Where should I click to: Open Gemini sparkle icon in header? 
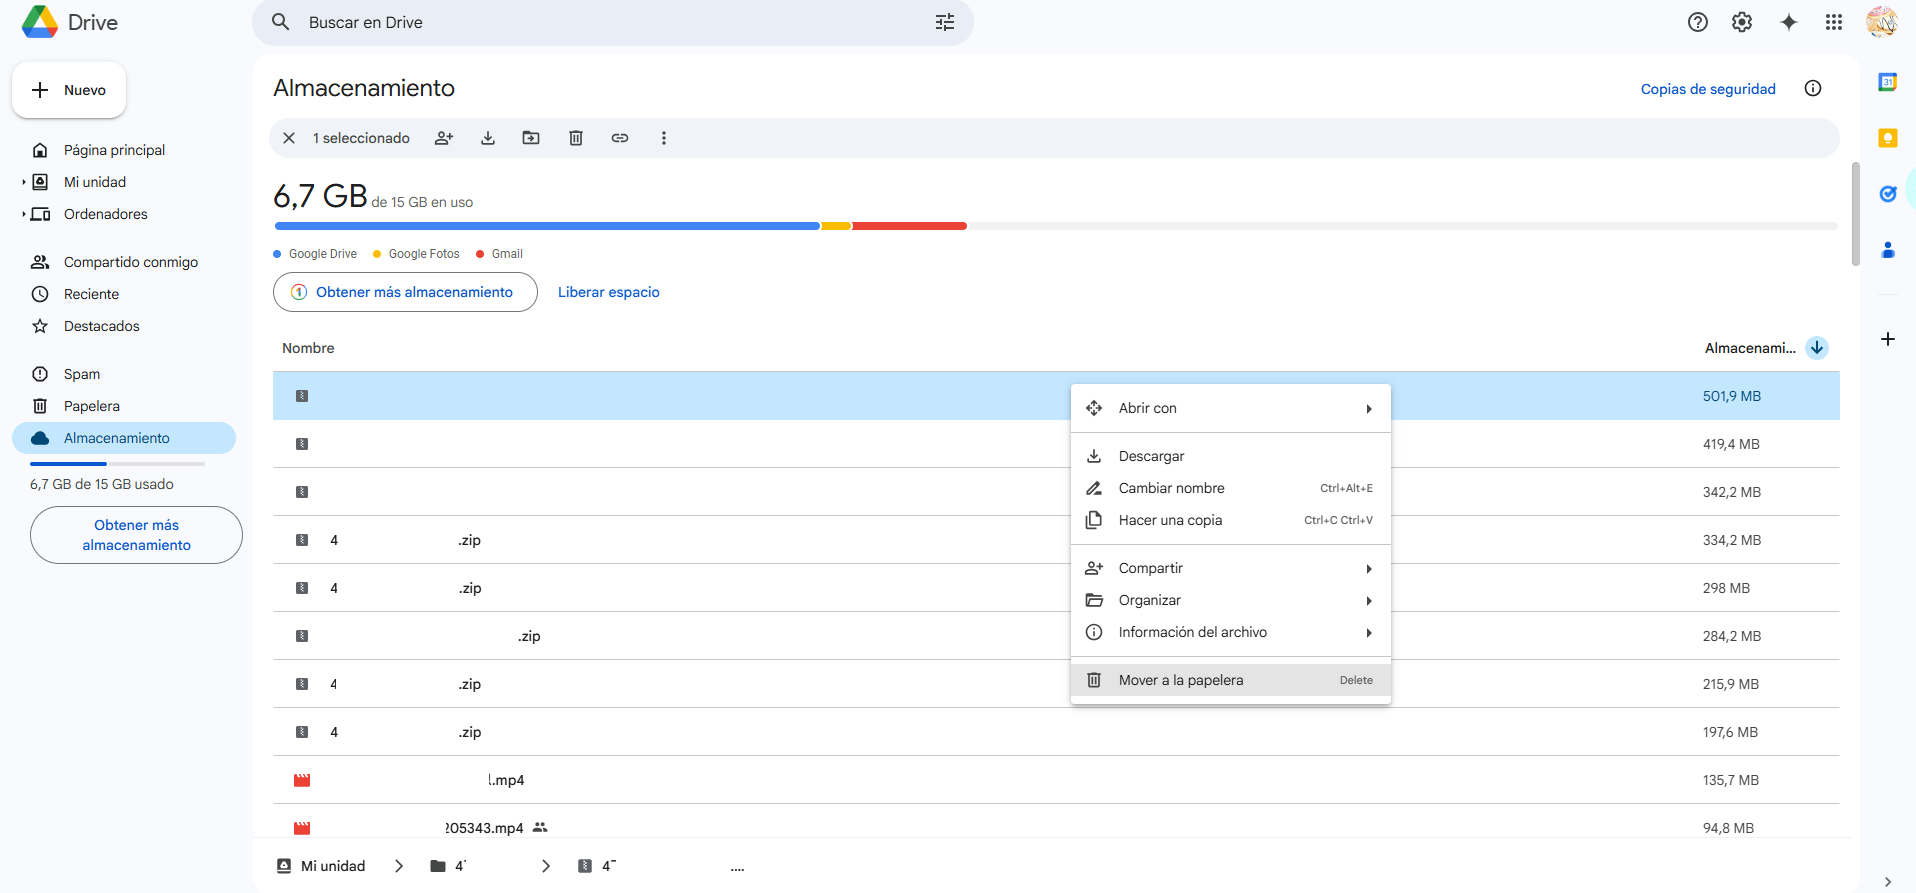(1789, 22)
